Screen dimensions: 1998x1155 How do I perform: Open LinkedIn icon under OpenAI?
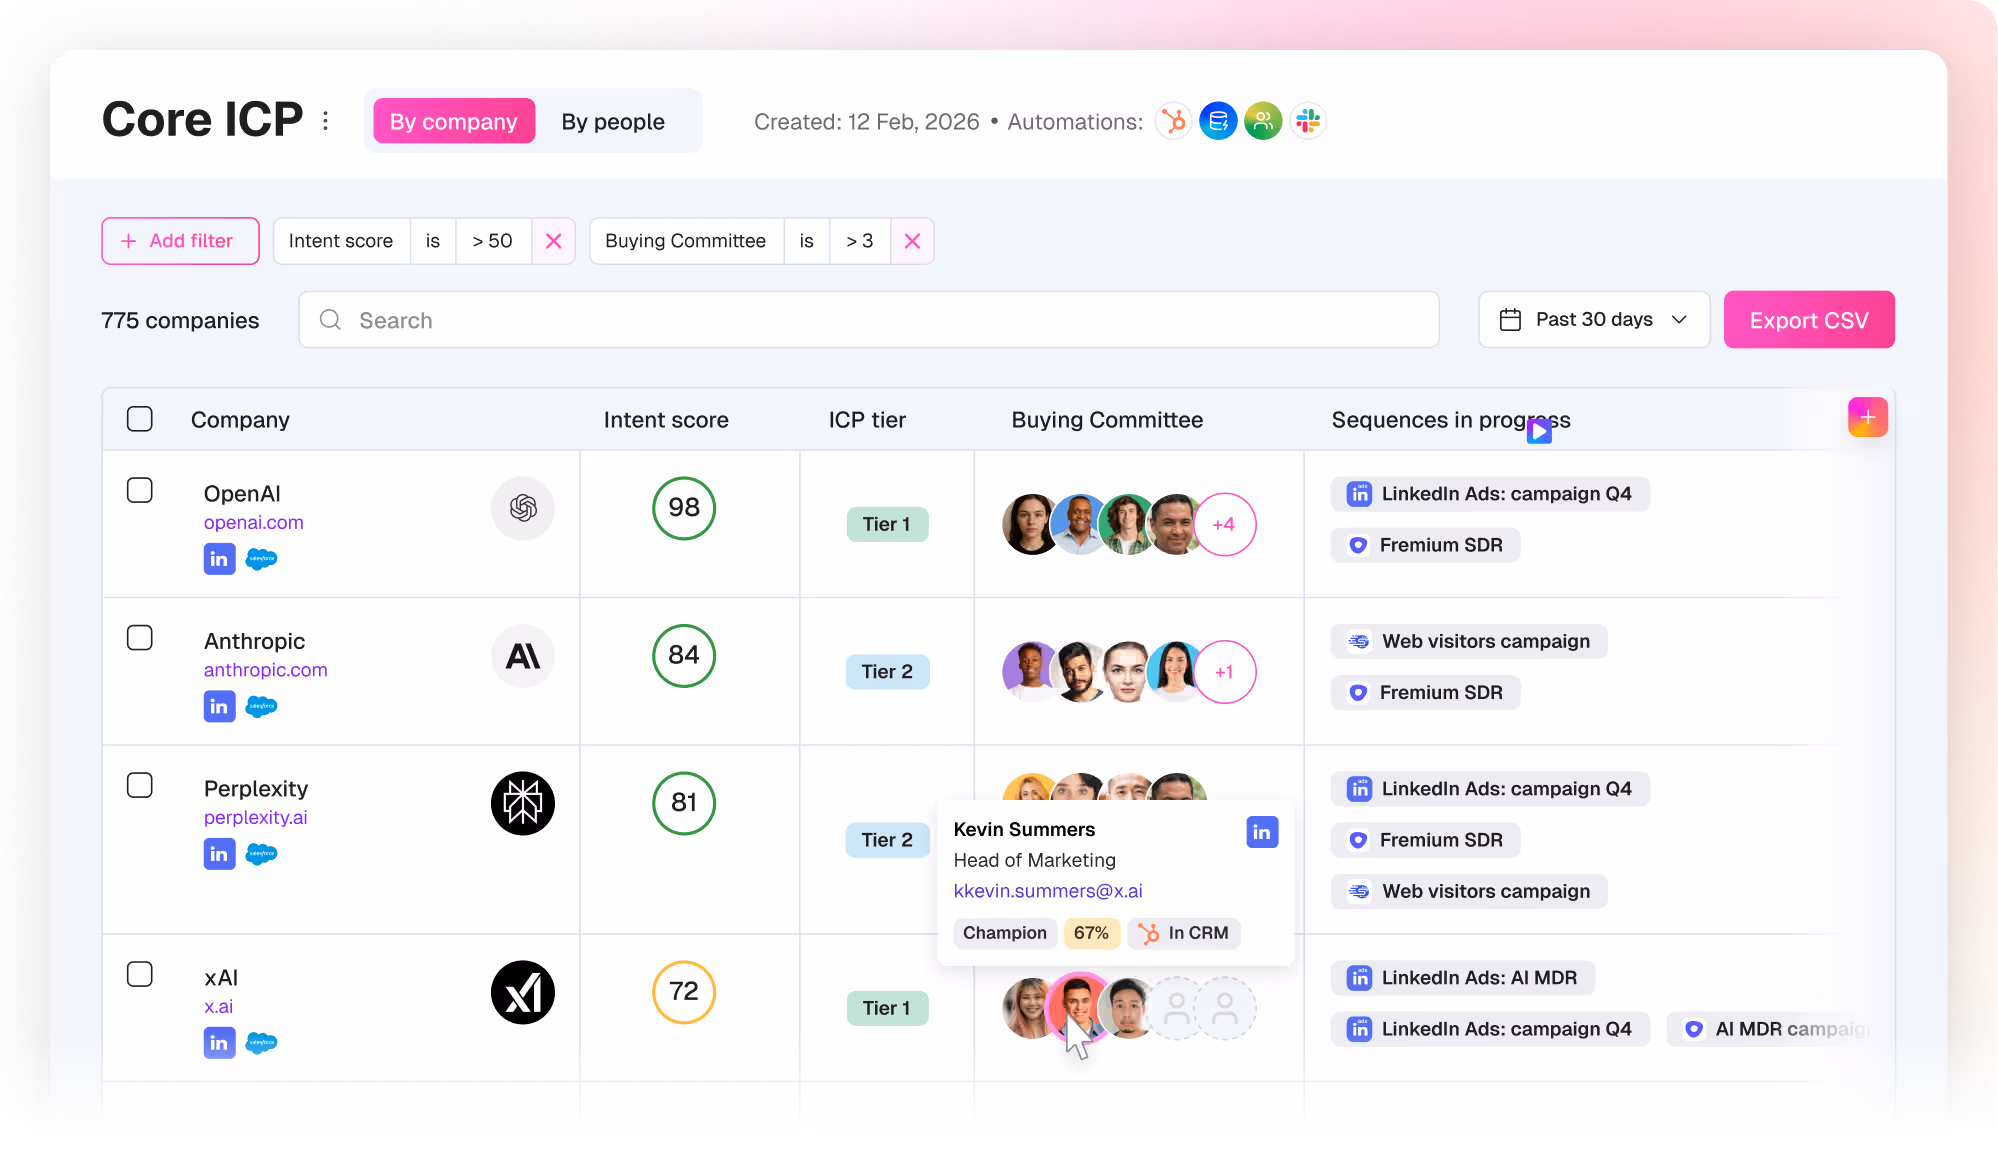[x=219, y=559]
